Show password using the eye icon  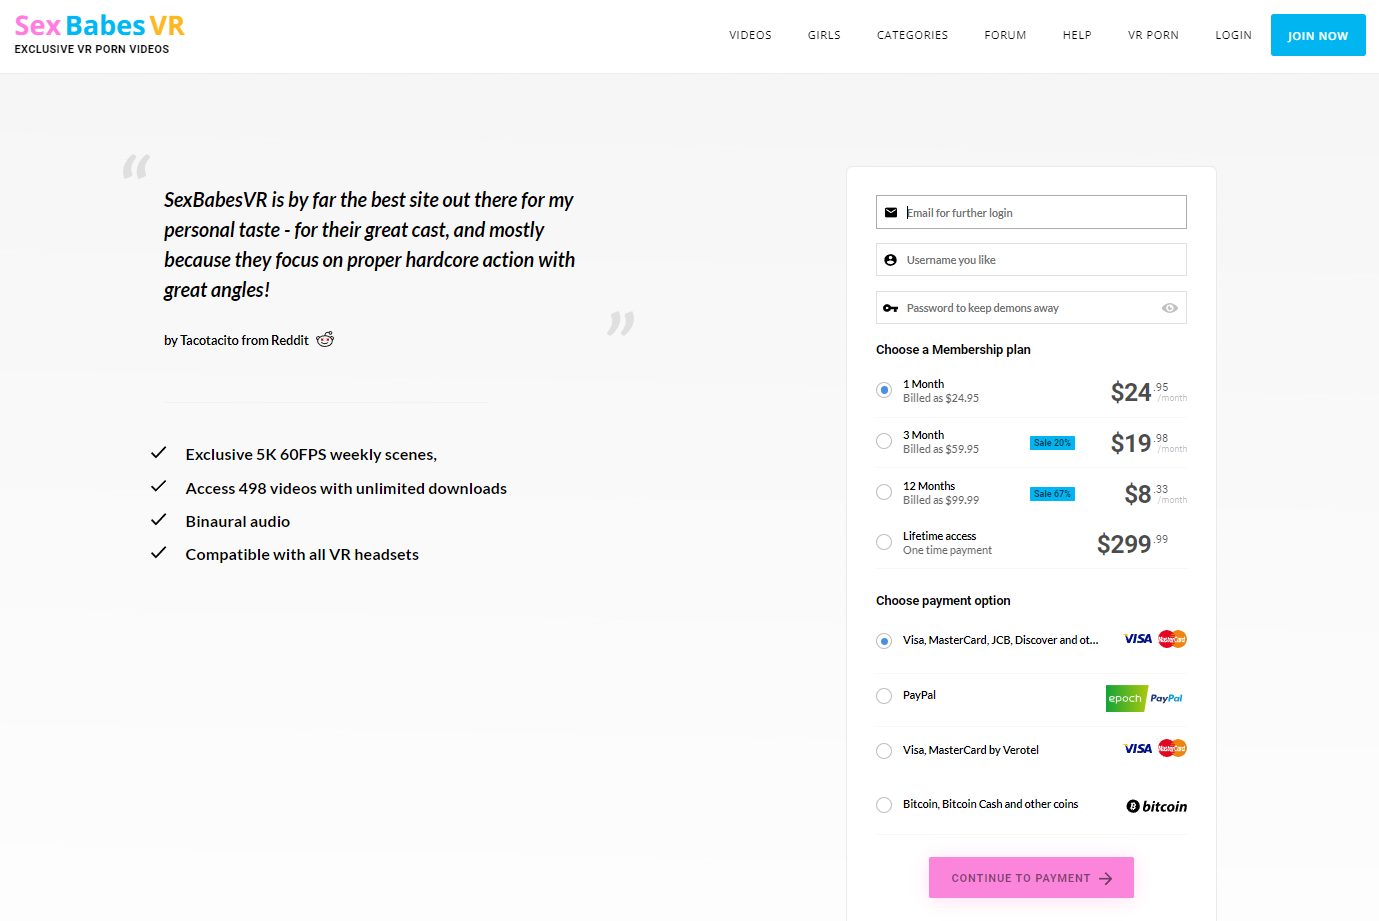coord(1169,308)
